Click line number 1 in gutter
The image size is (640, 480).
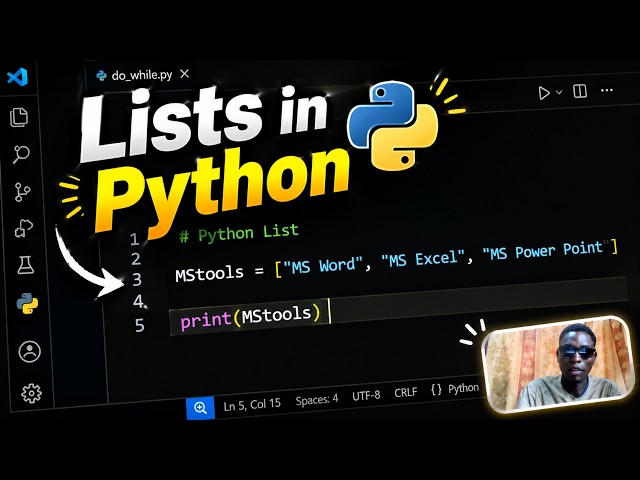click(135, 239)
